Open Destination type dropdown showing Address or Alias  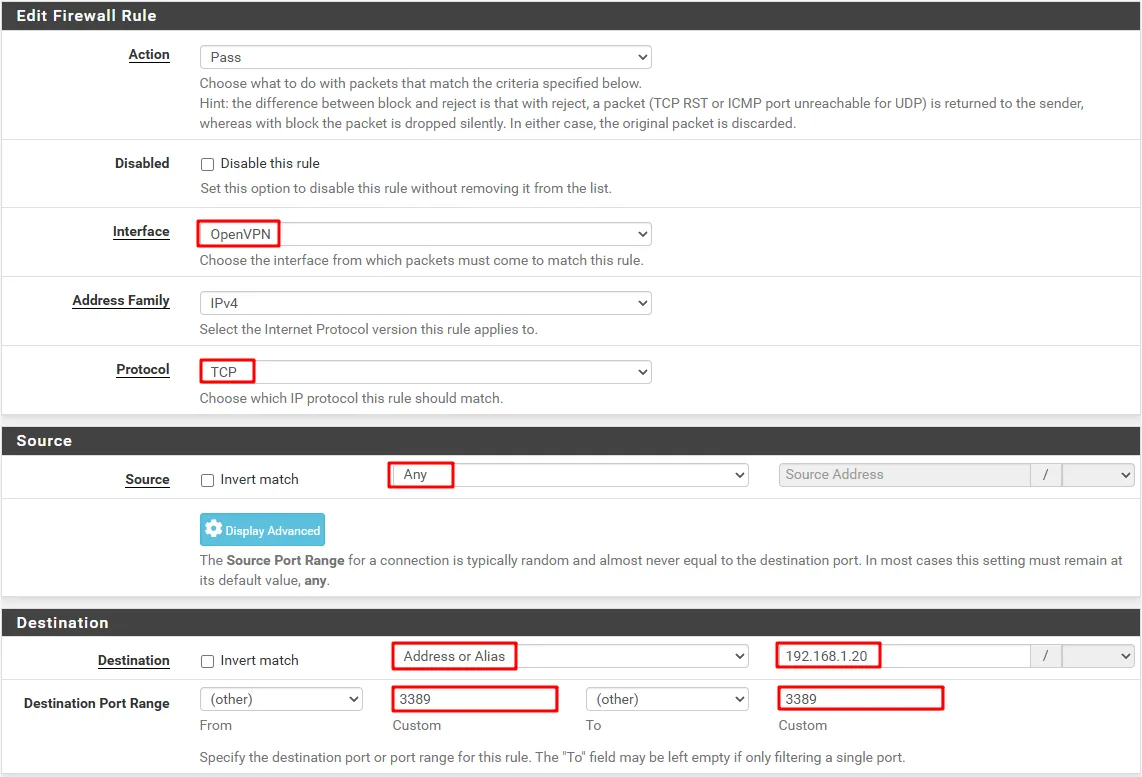pos(570,656)
